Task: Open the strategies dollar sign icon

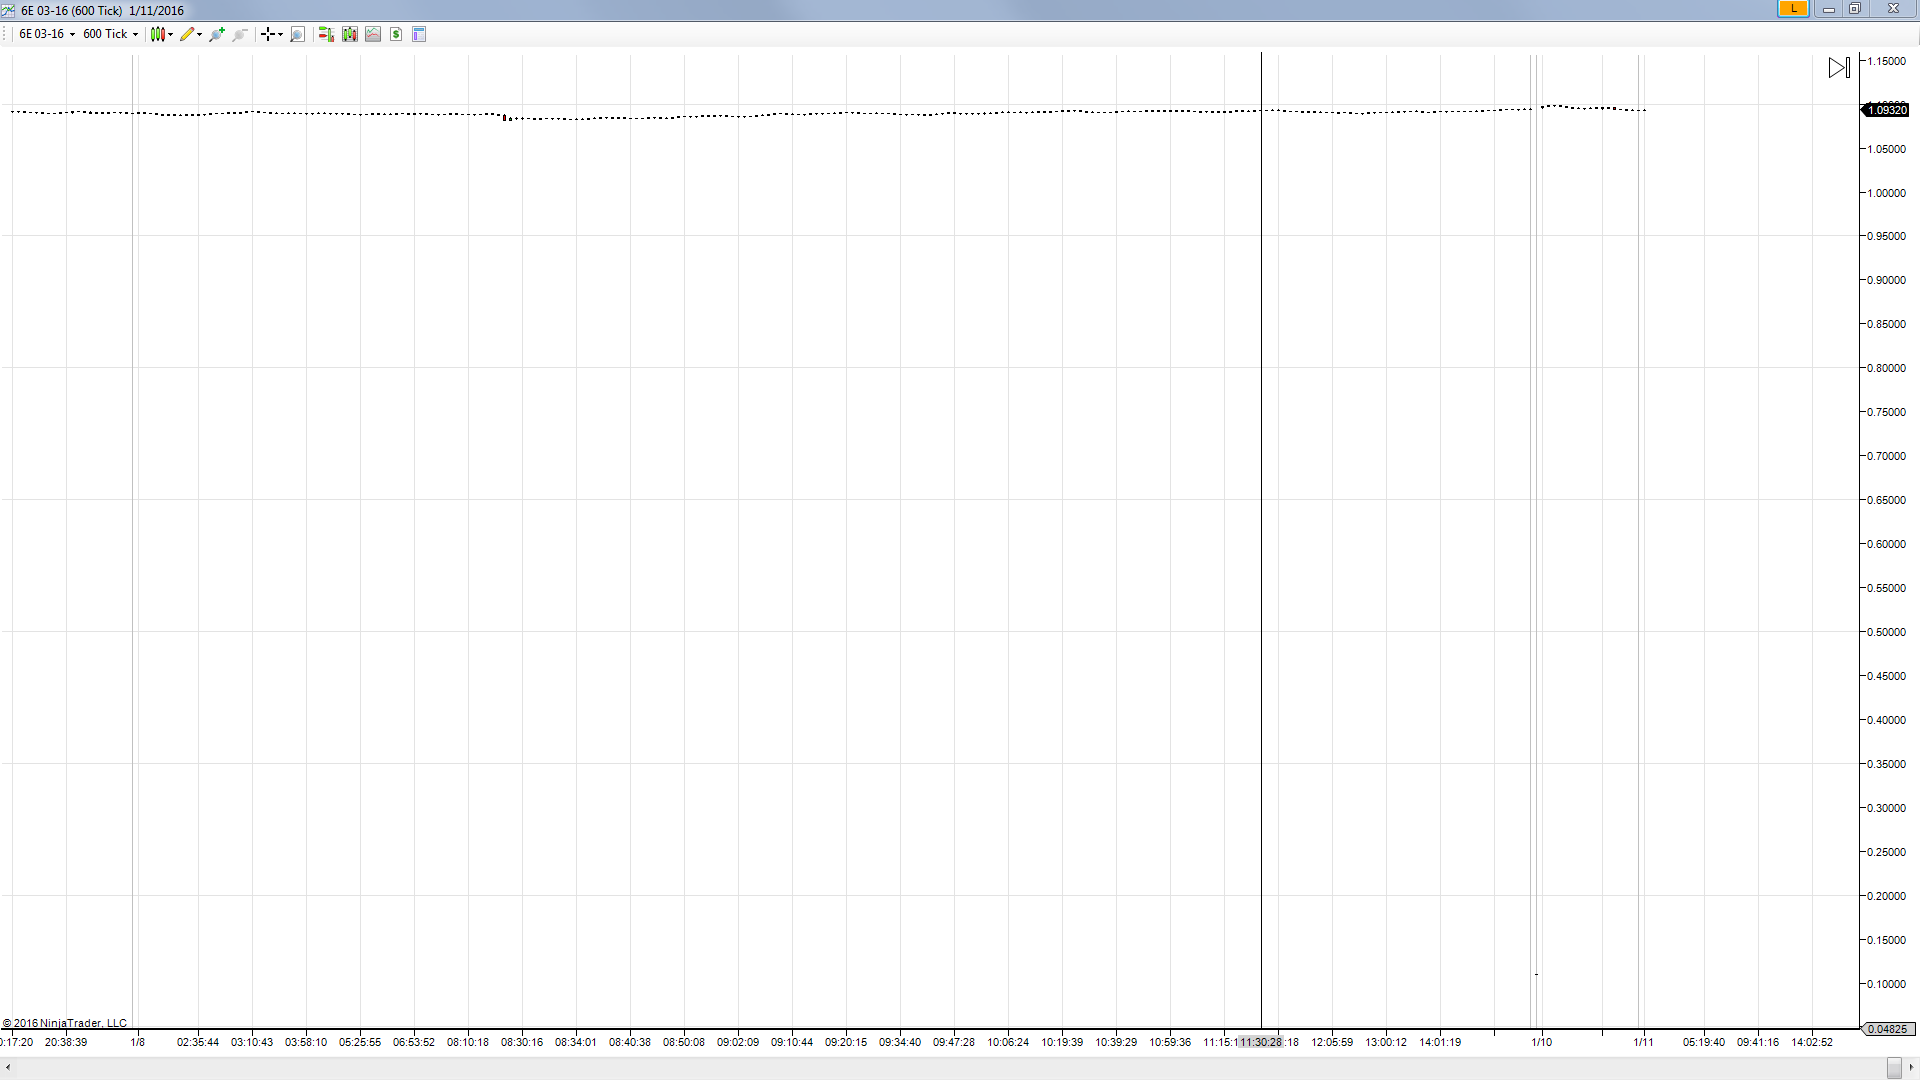Action: pyautogui.click(x=396, y=34)
